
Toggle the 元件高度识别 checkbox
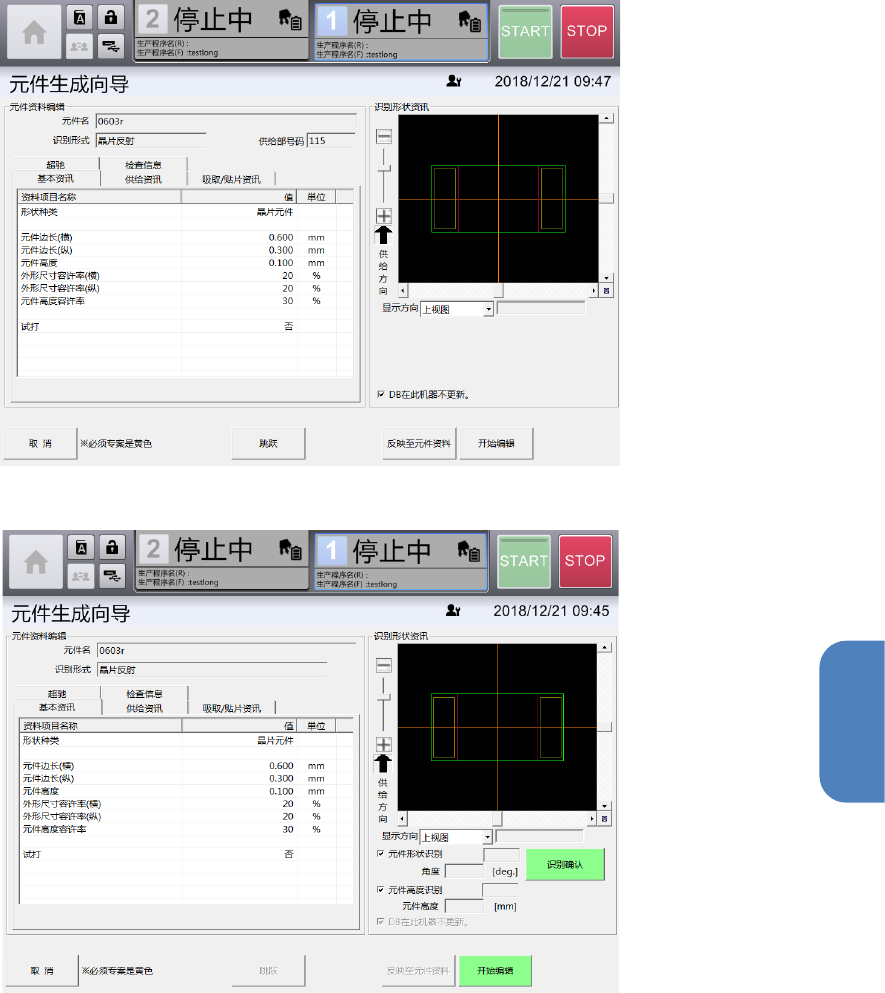[381, 890]
